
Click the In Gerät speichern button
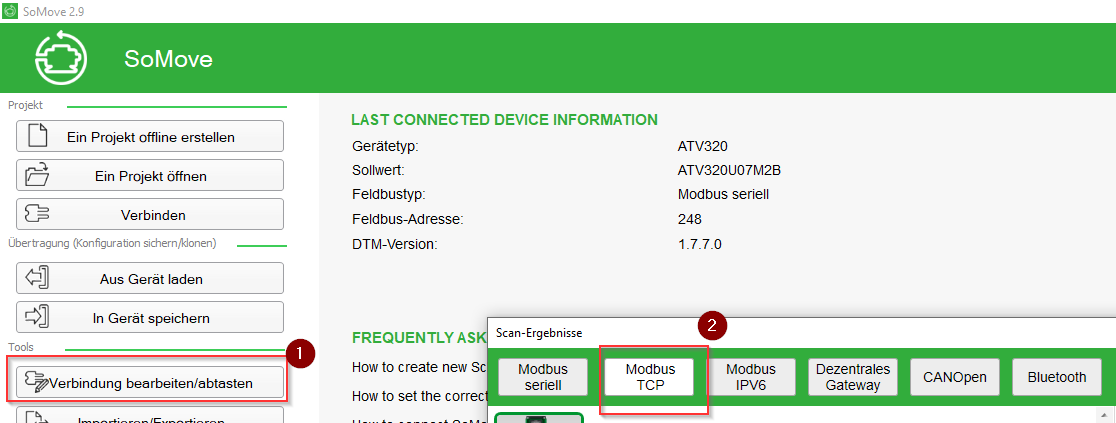coord(150,317)
